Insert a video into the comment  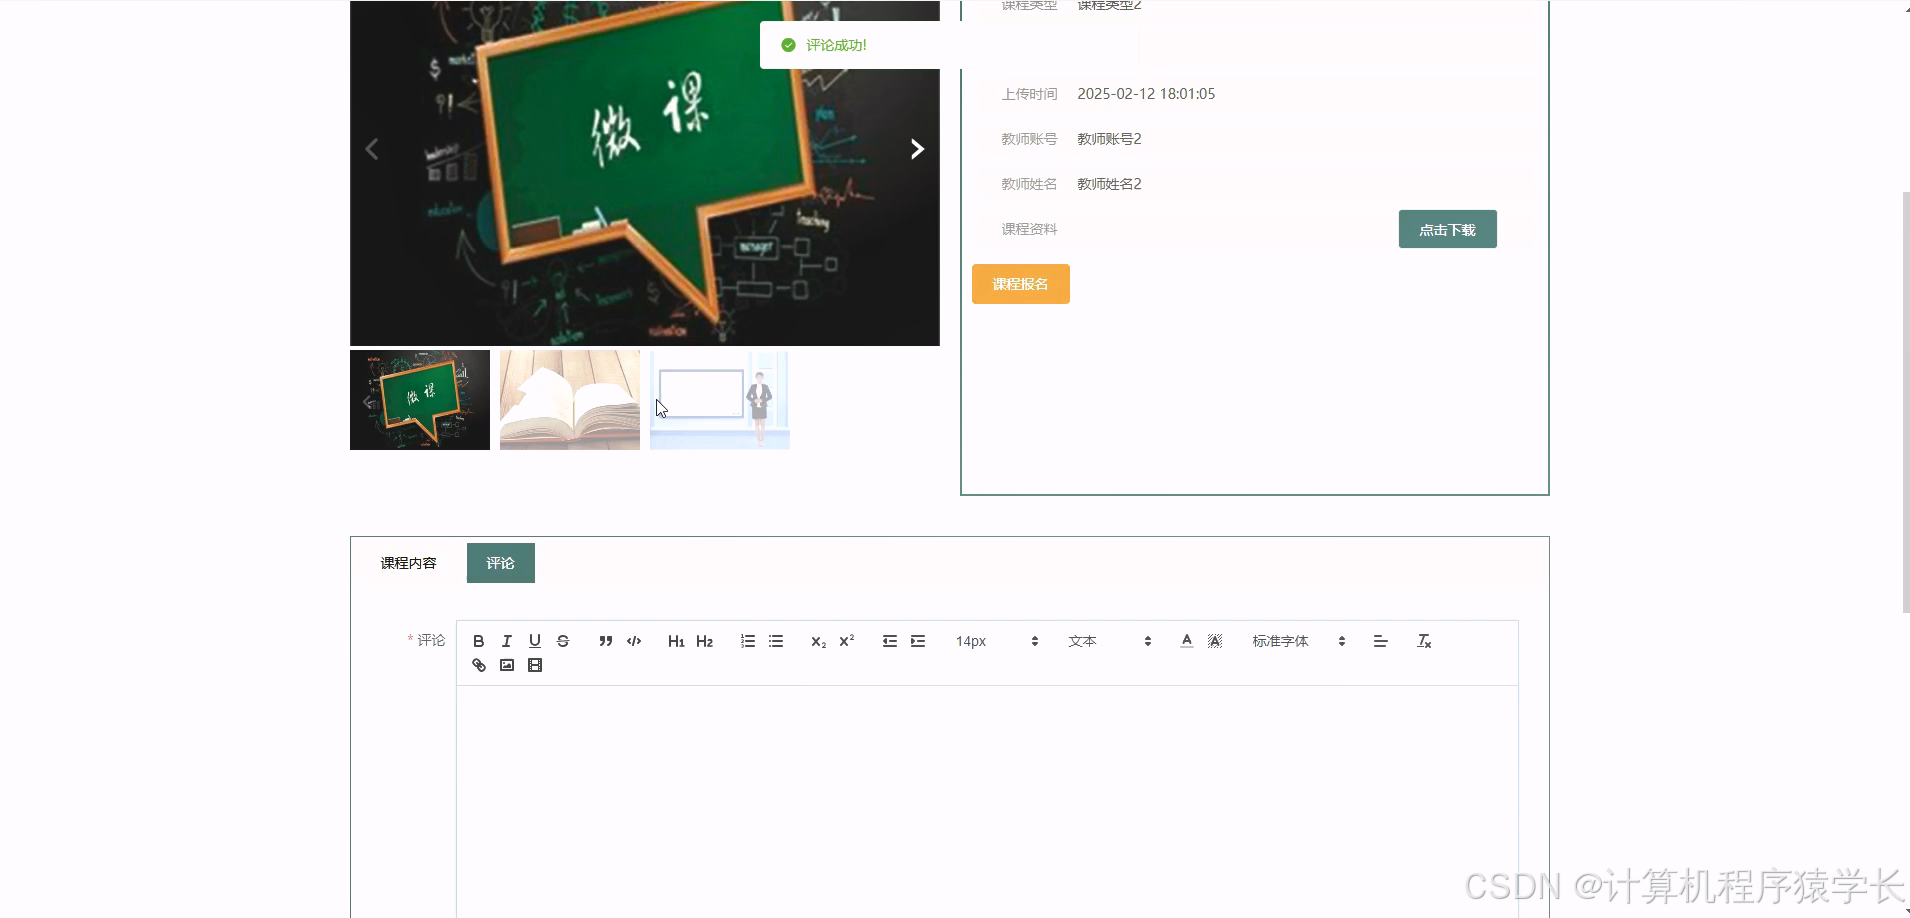click(x=536, y=664)
